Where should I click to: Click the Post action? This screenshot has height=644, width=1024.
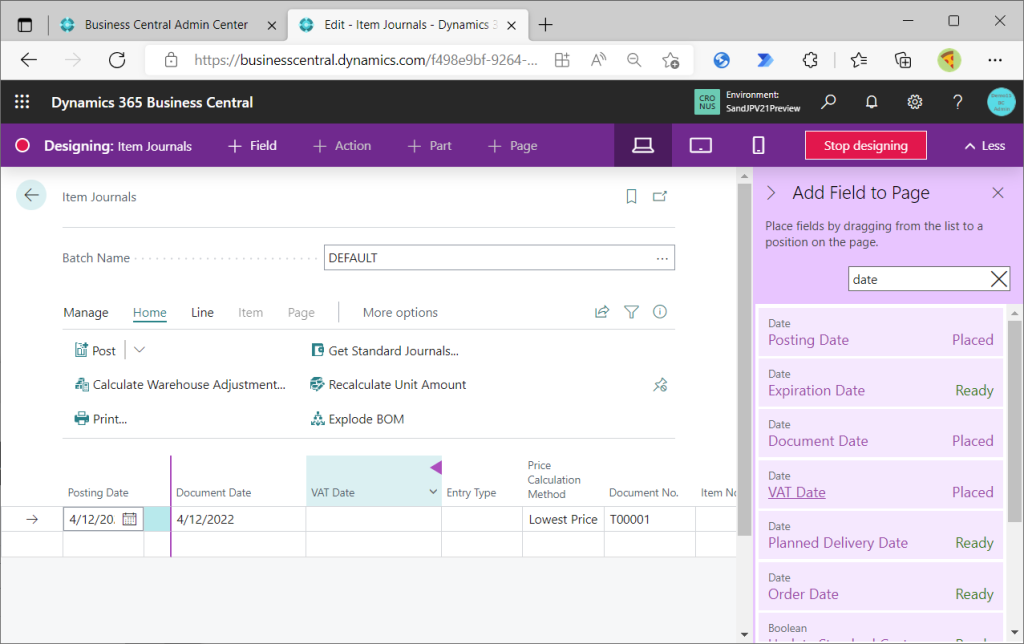coord(95,351)
